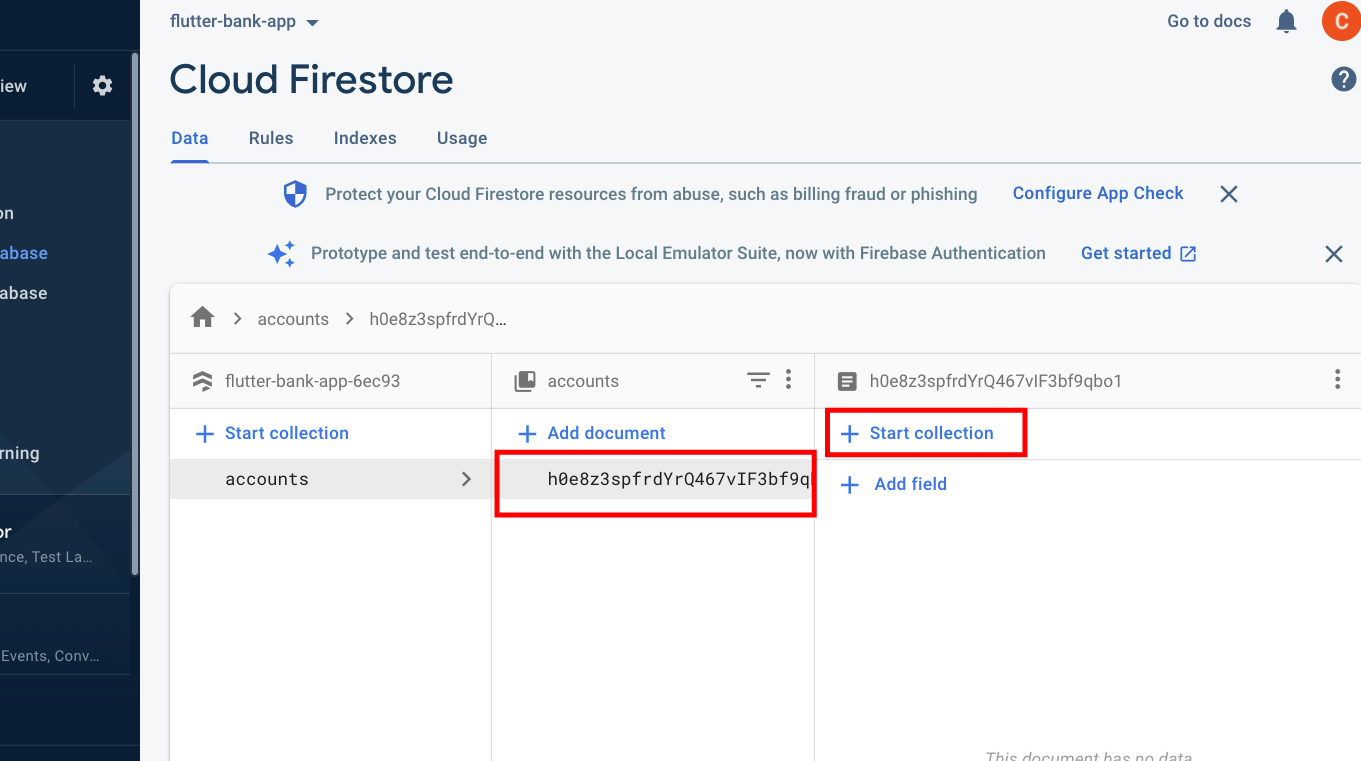Click the flutter-bank-app-6ec93 database icon
The width and height of the screenshot is (1361, 761).
click(203, 381)
